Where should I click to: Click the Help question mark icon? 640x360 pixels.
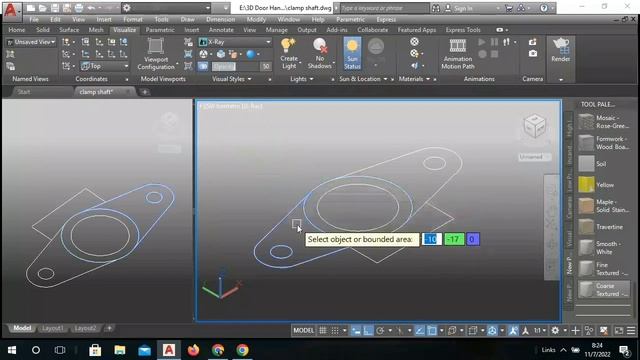click(x=544, y=8)
